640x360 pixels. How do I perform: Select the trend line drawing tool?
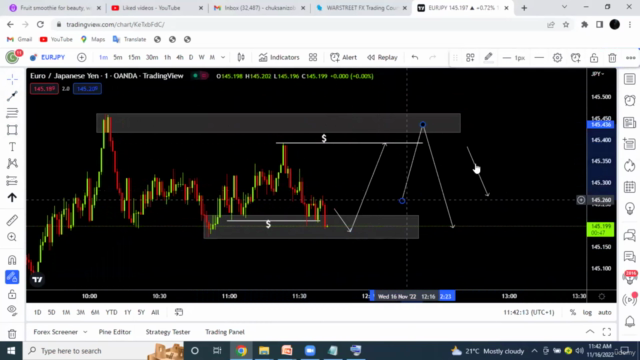[x=12, y=96]
